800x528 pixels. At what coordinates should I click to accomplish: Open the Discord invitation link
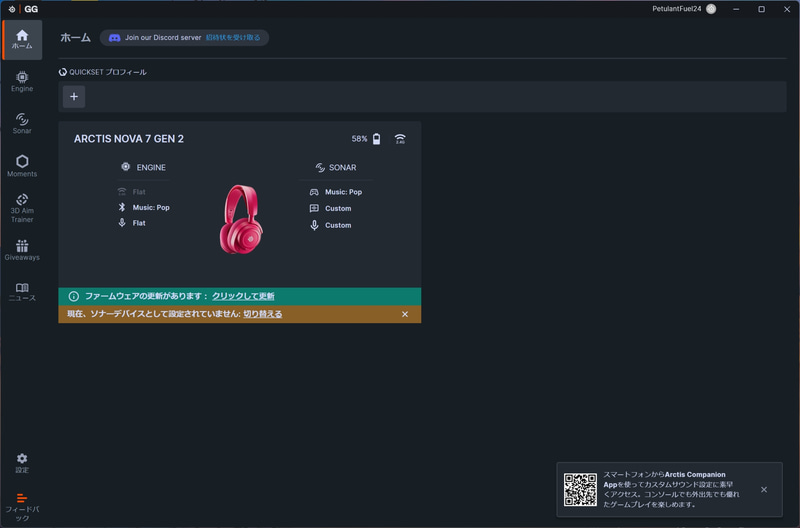tap(233, 38)
